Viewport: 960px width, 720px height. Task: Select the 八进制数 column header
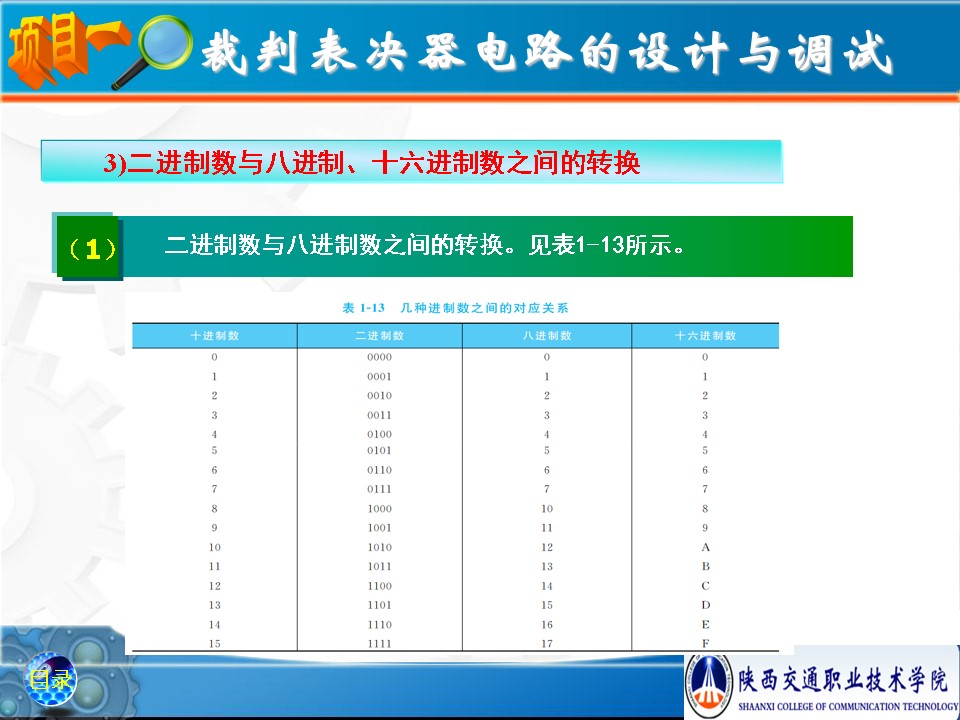pyautogui.click(x=547, y=336)
